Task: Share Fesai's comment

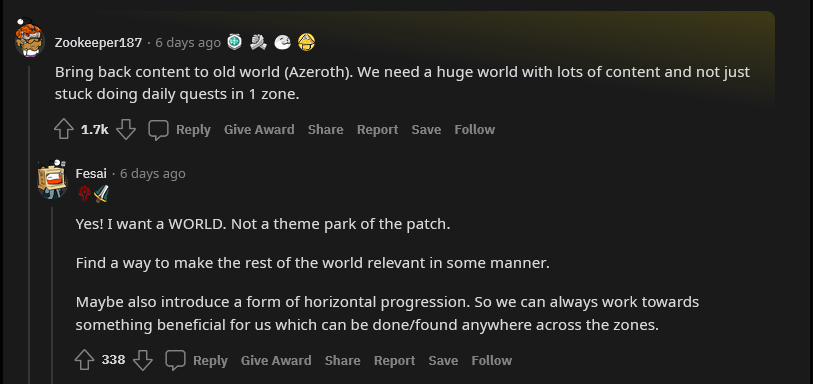Action: tap(343, 360)
